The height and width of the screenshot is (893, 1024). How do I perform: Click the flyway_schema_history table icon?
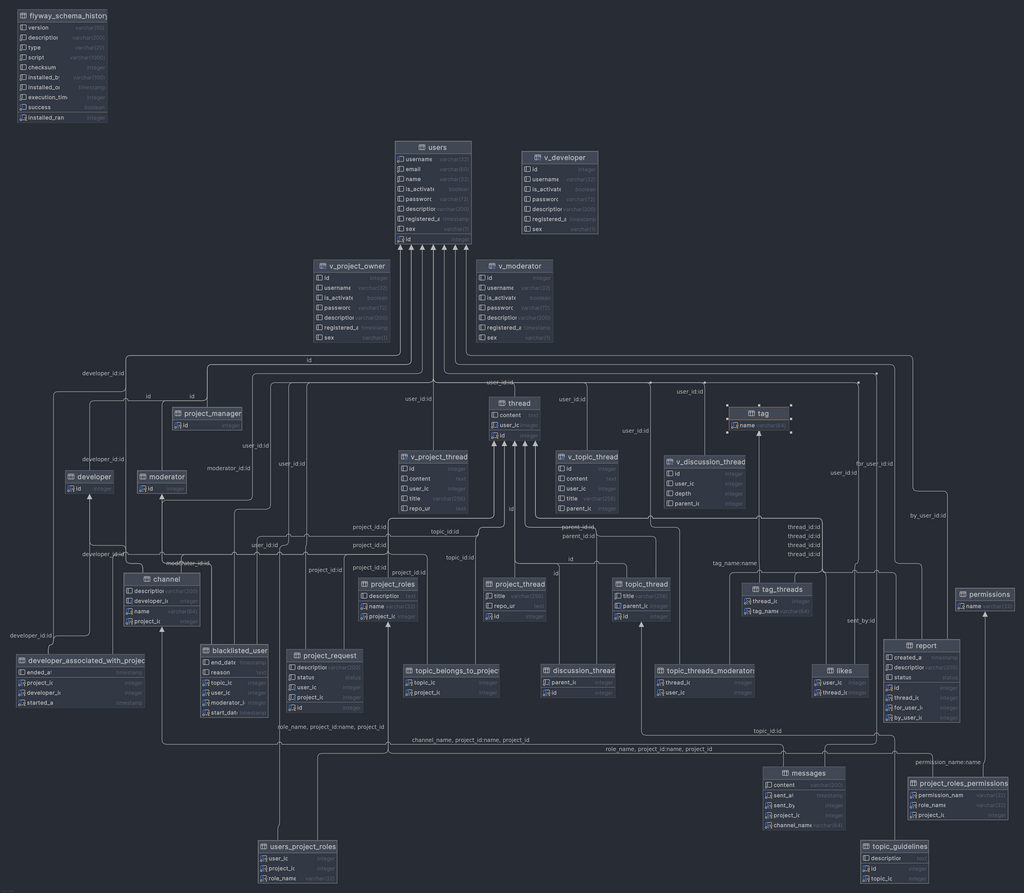(24, 16)
